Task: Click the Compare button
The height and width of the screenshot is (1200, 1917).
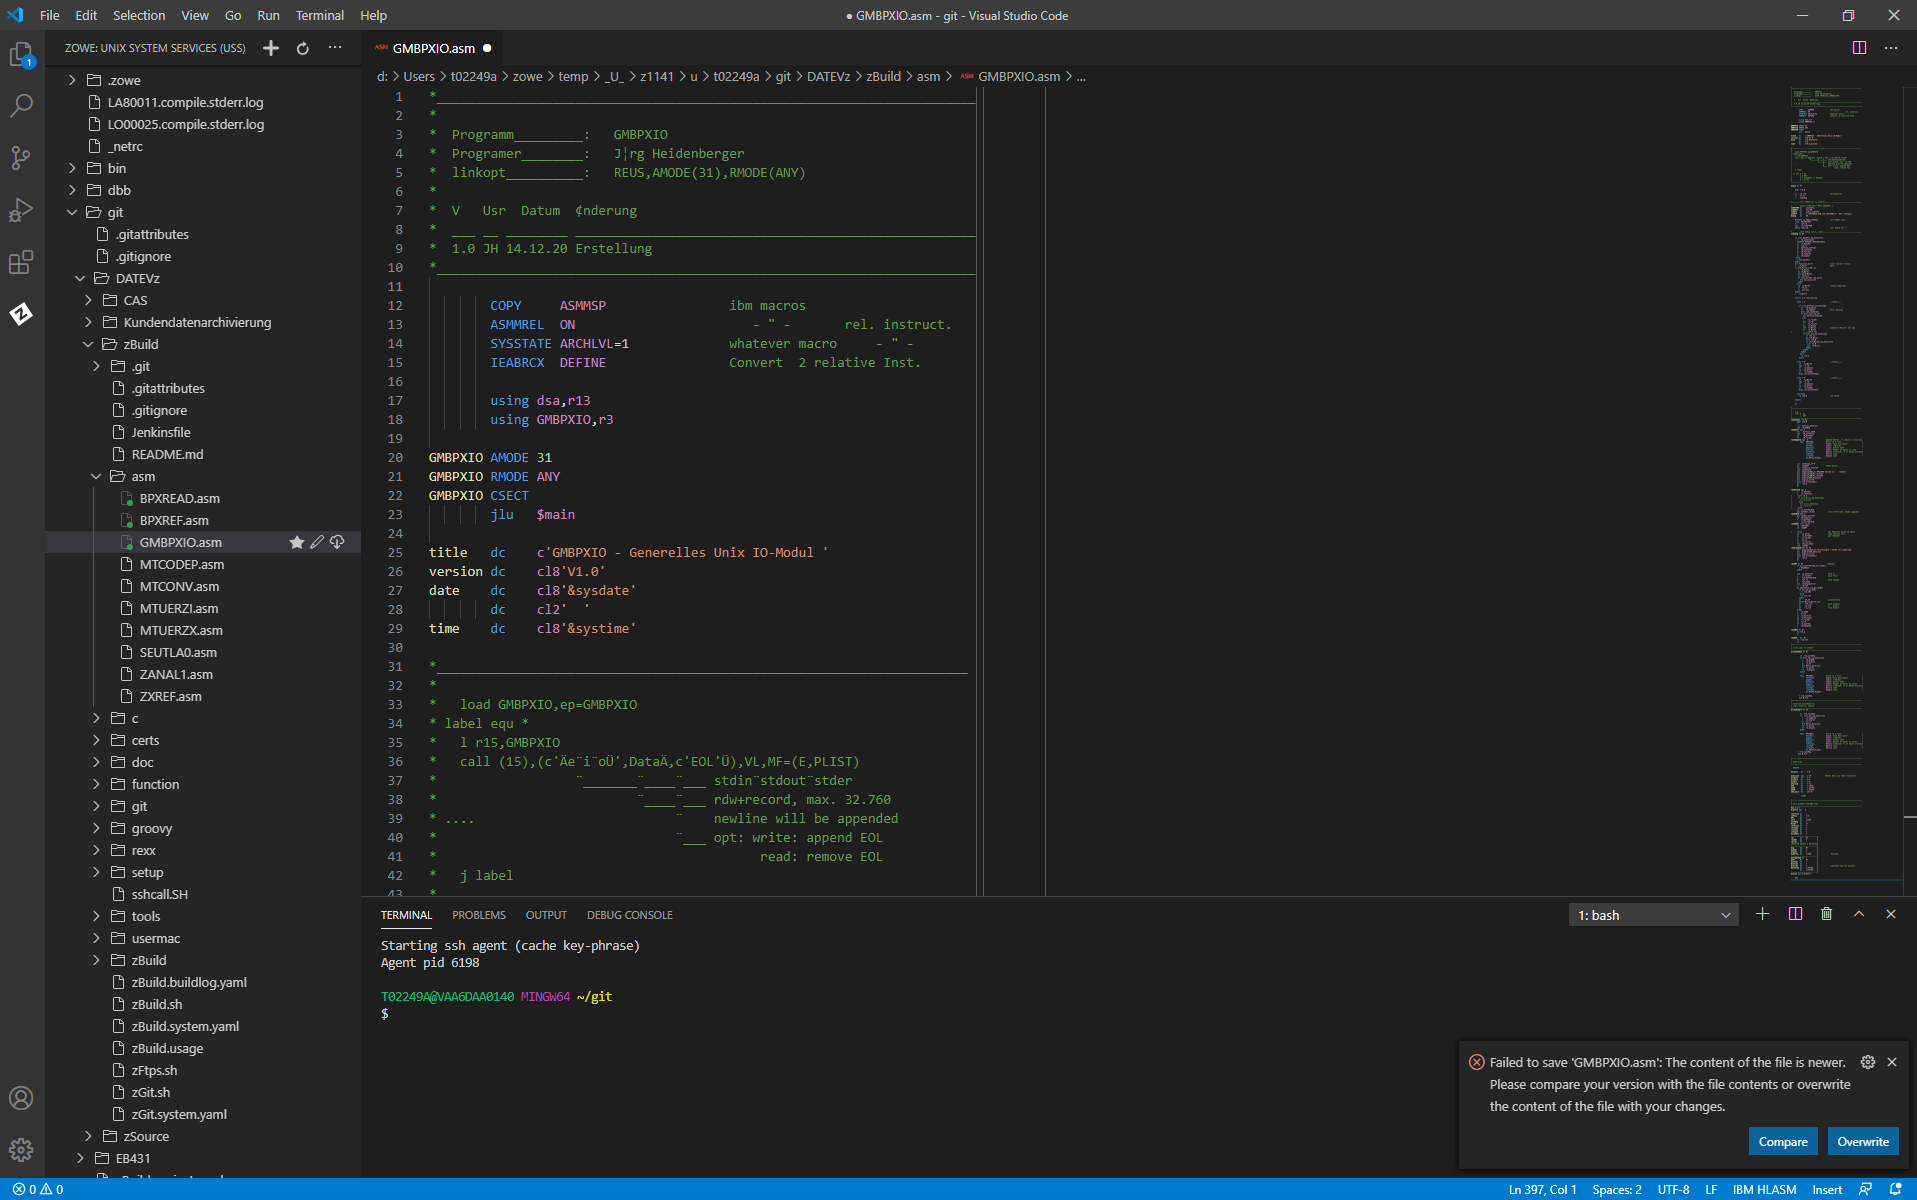Action: click(x=1783, y=1141)
